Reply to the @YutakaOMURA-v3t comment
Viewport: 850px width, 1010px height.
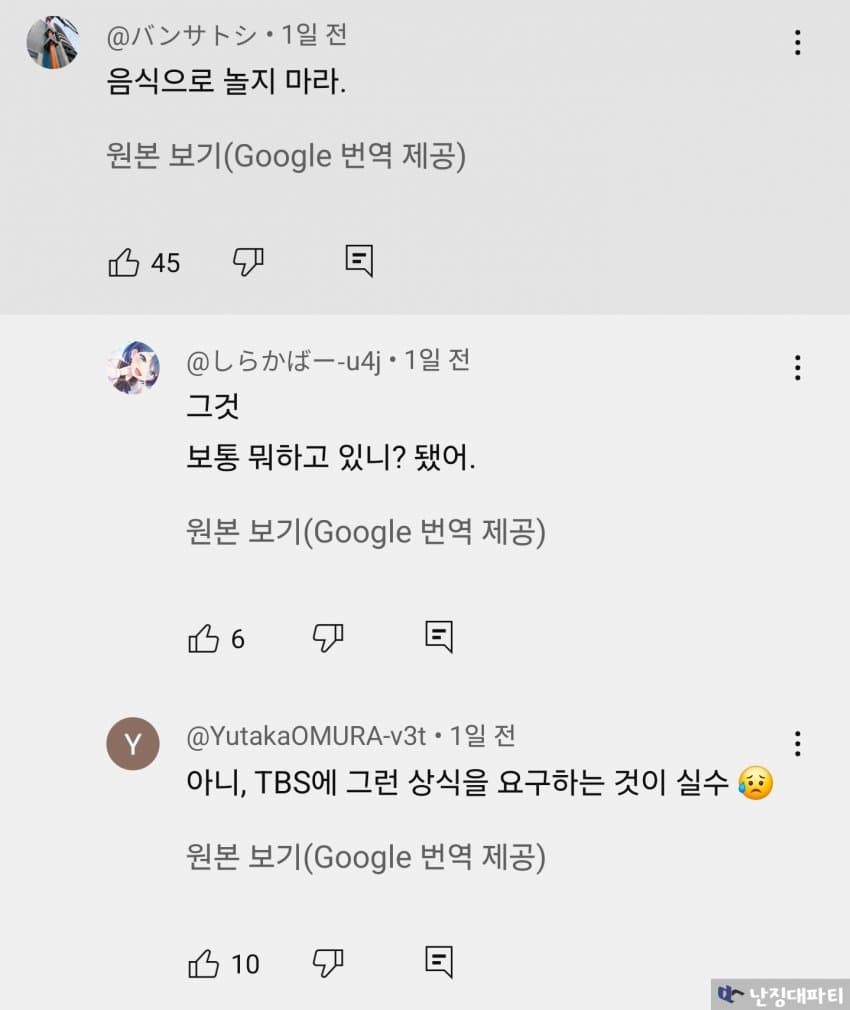pos(439,962)
